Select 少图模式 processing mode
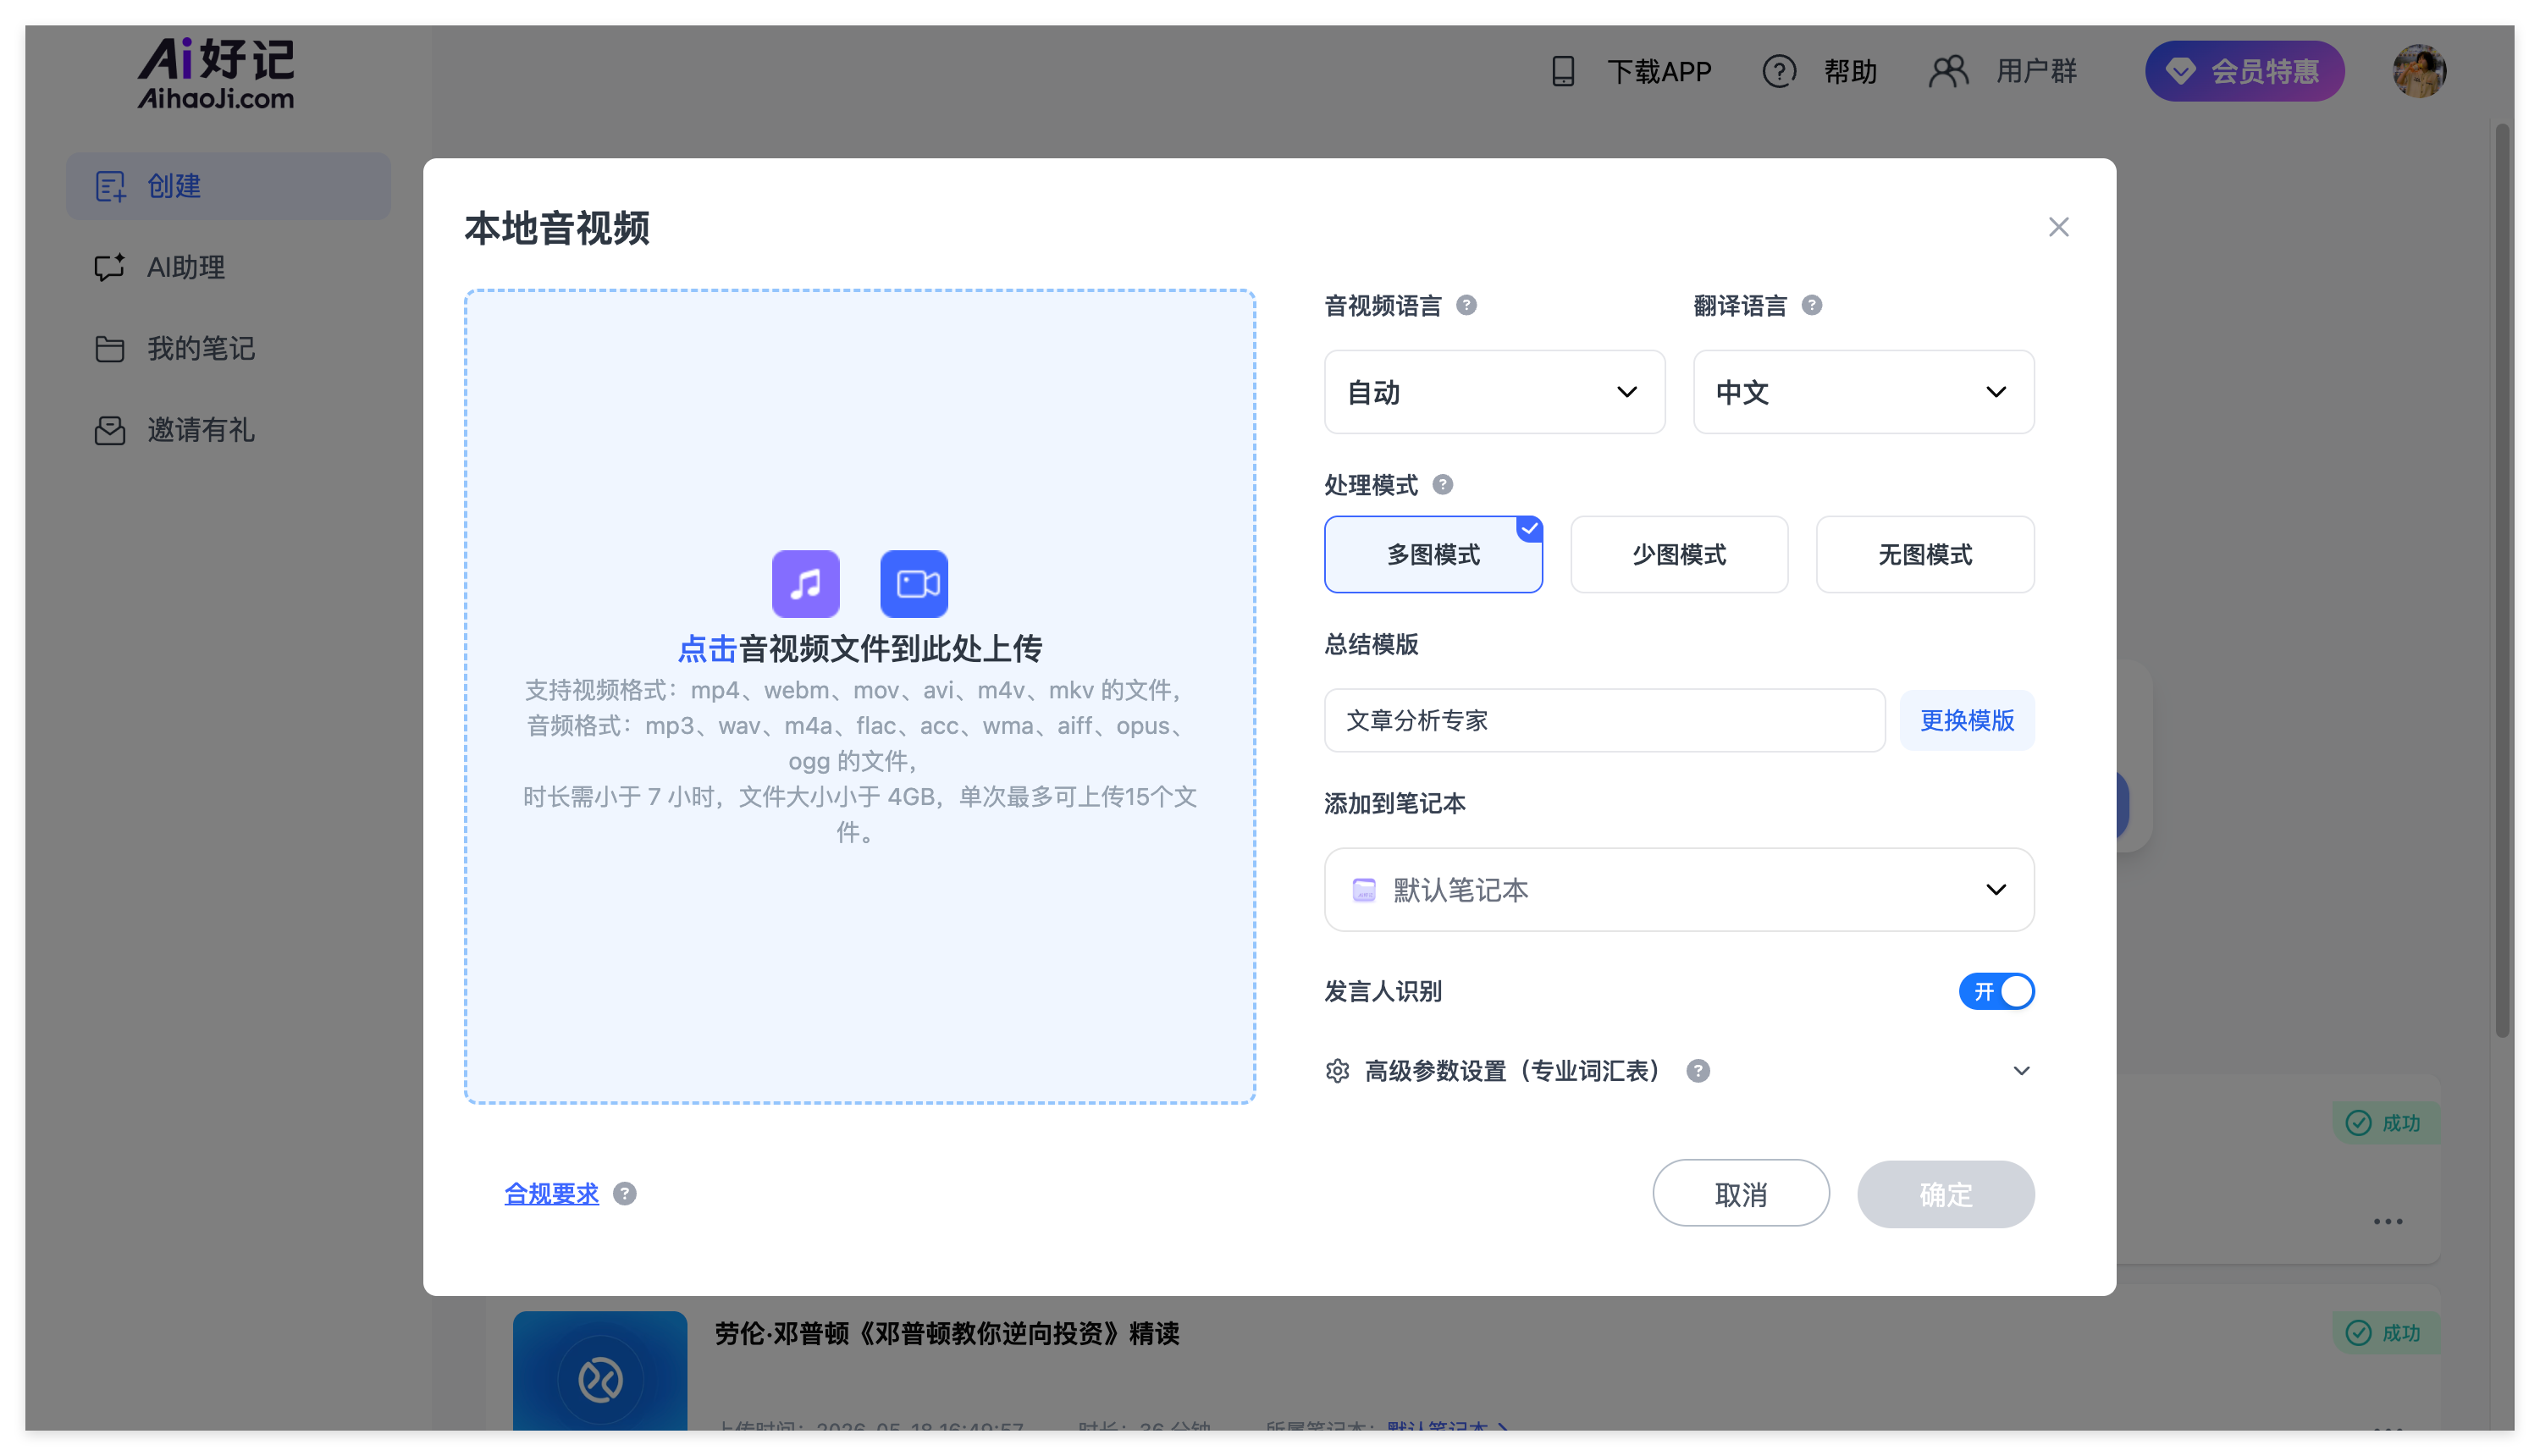 click(x=1679, y=554)
